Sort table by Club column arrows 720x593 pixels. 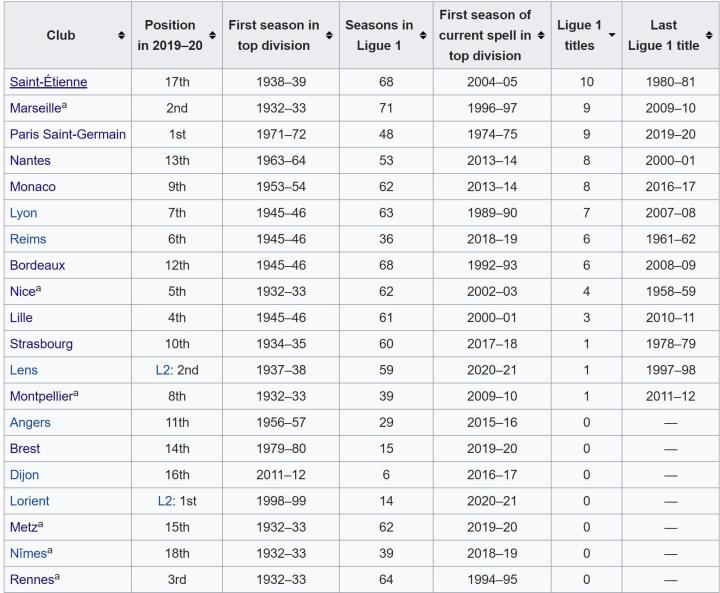click(121, 35)
